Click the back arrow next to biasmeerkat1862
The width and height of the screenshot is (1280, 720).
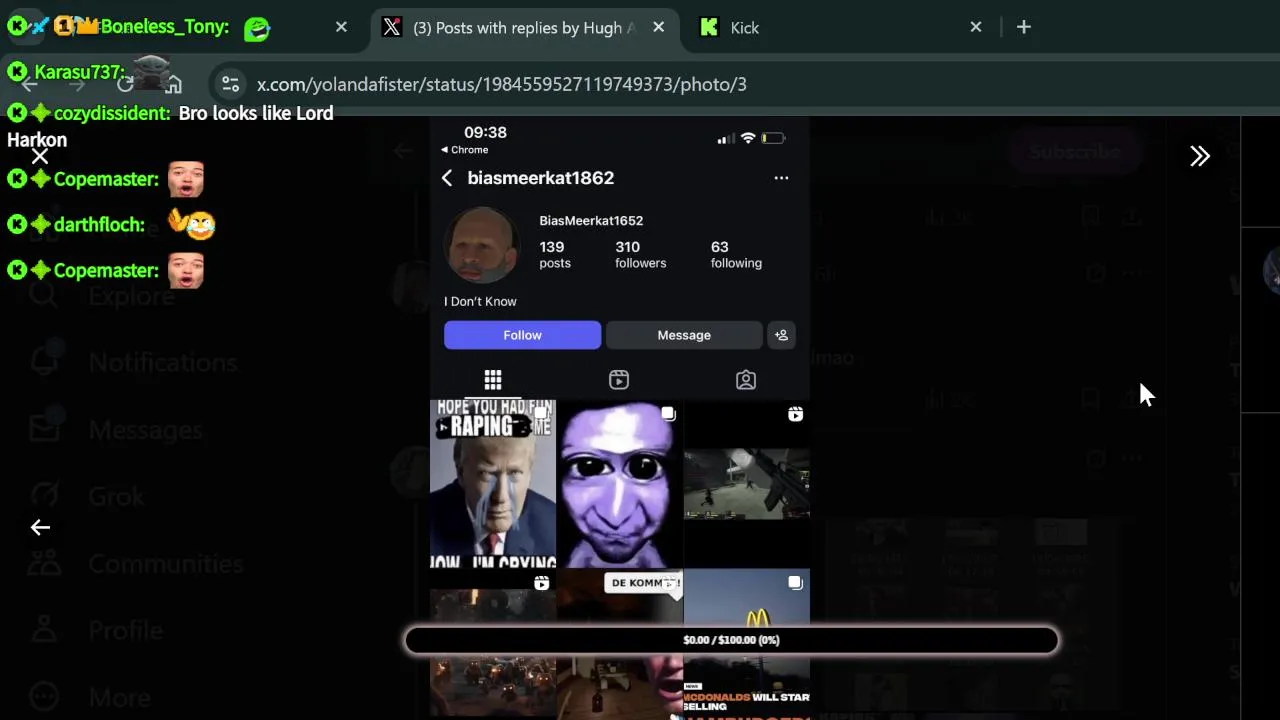coord(447,178)
